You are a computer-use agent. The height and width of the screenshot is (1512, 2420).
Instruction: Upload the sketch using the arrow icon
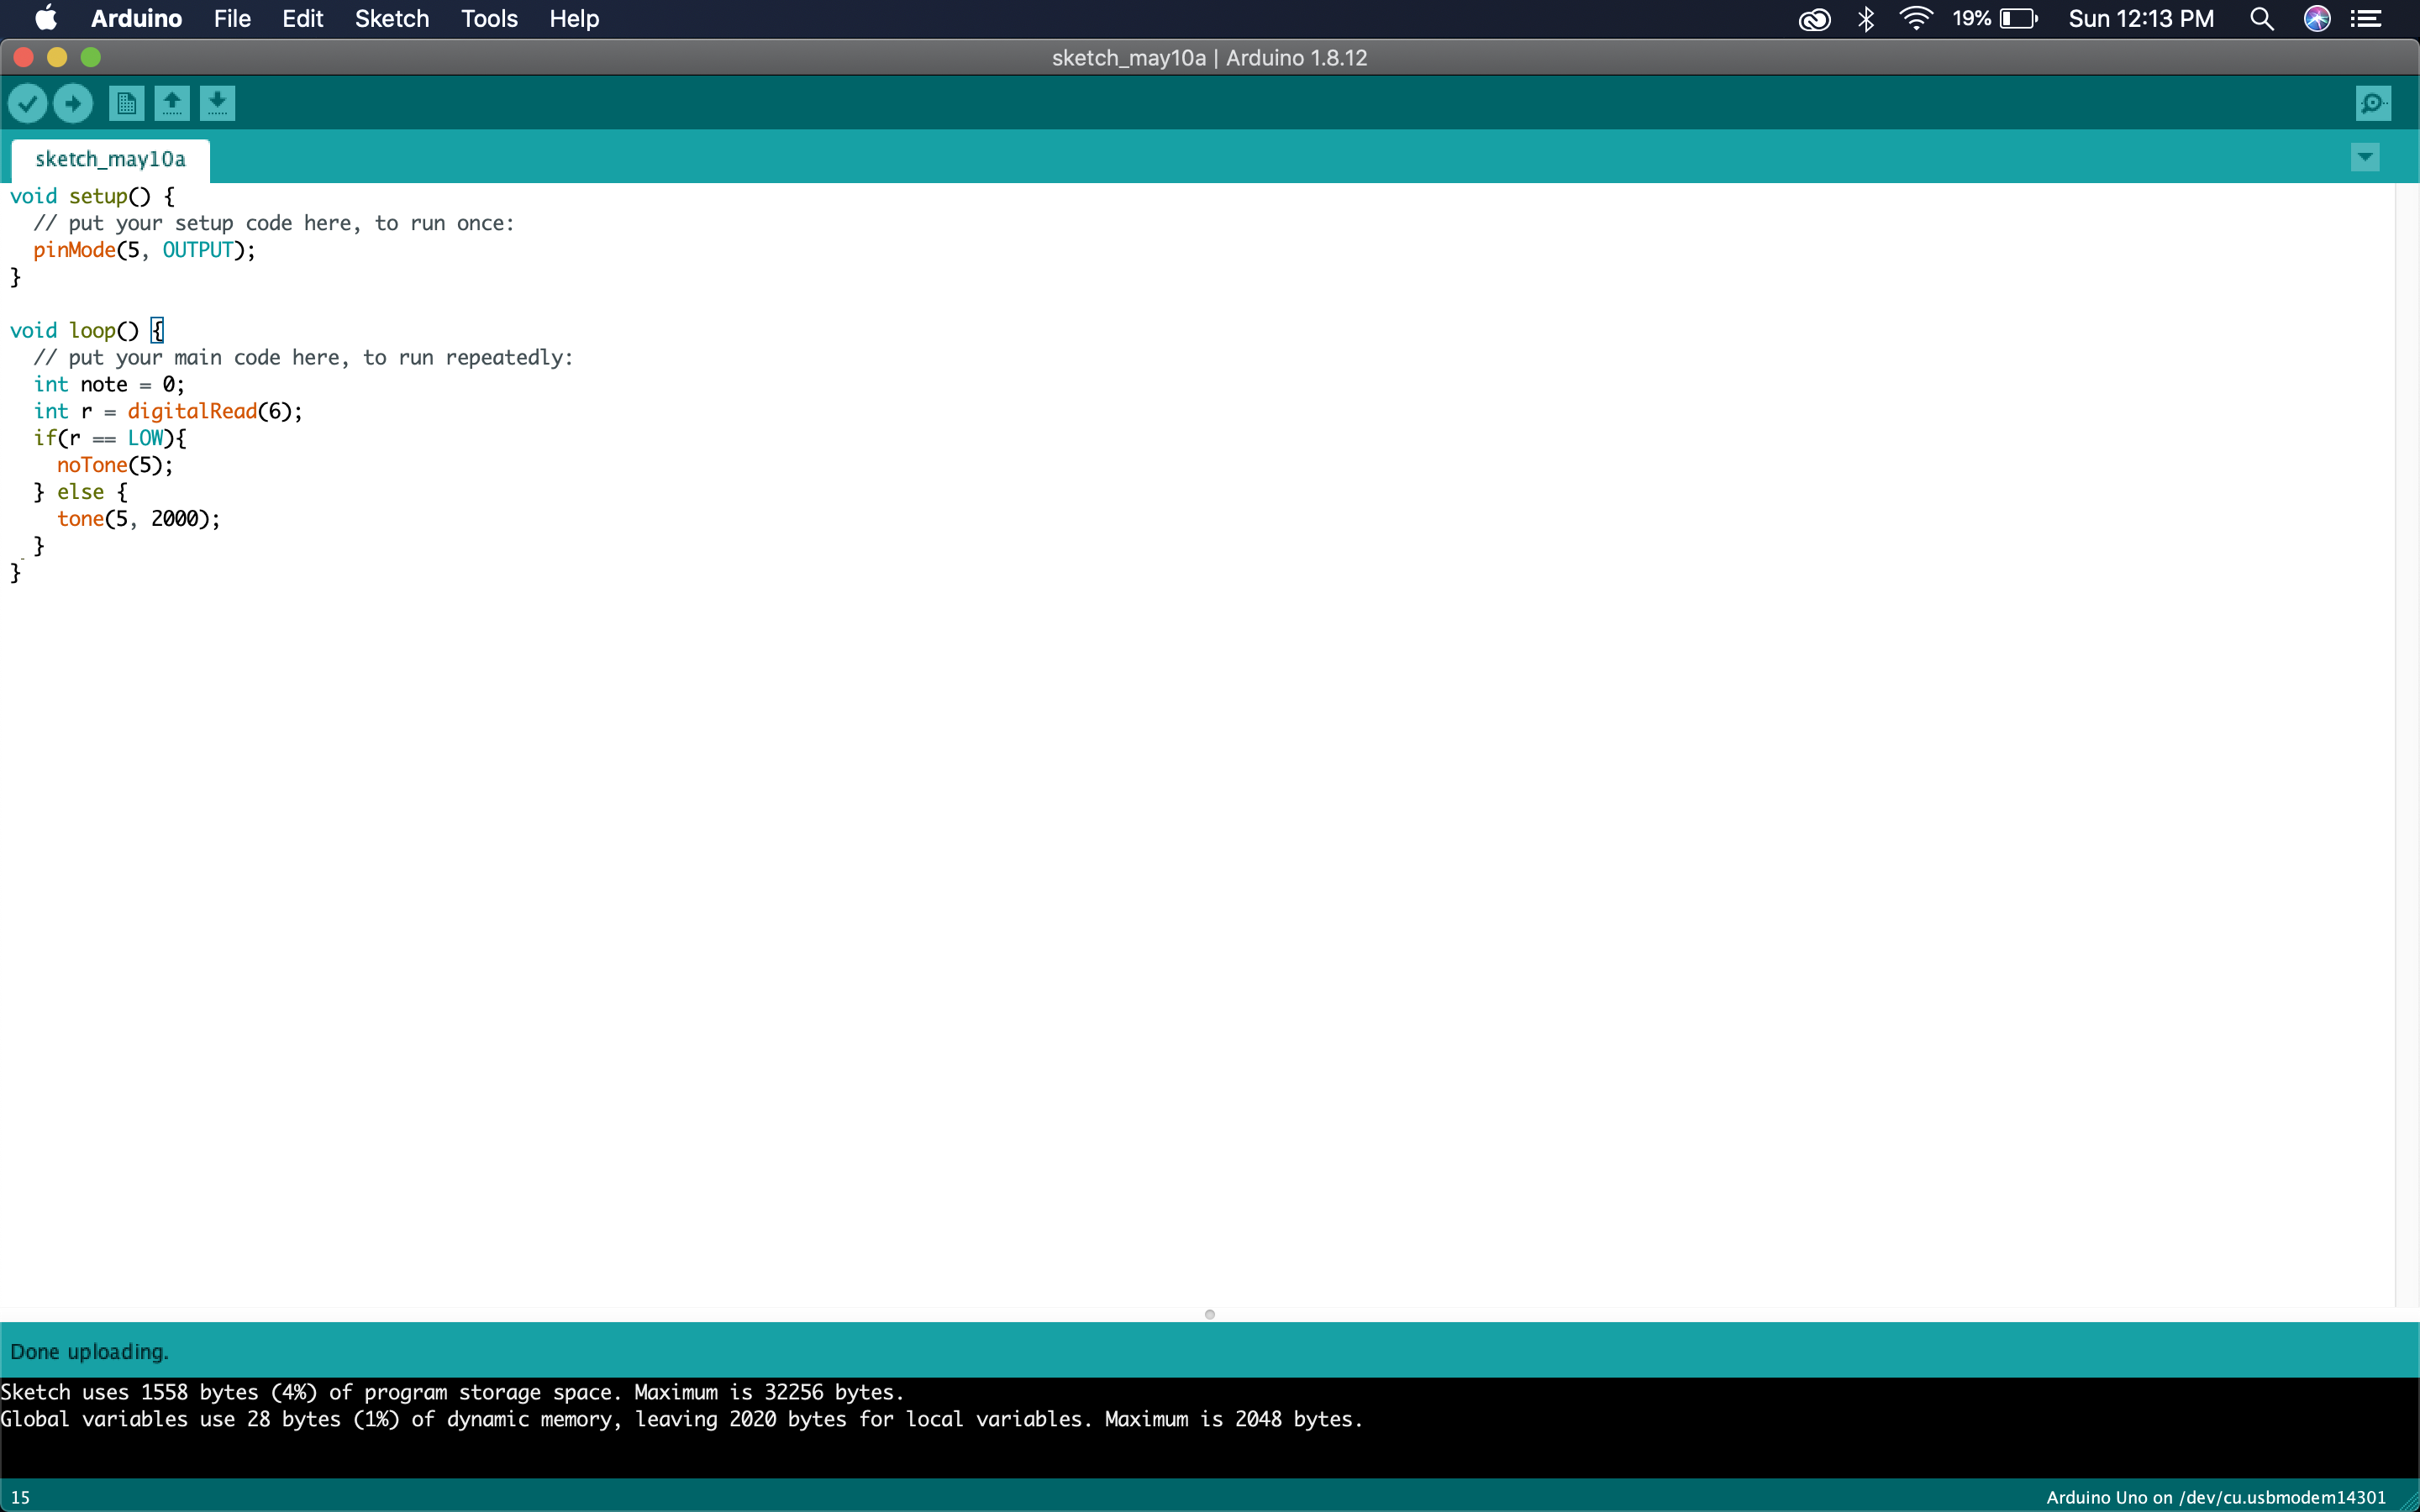[72, 103]
